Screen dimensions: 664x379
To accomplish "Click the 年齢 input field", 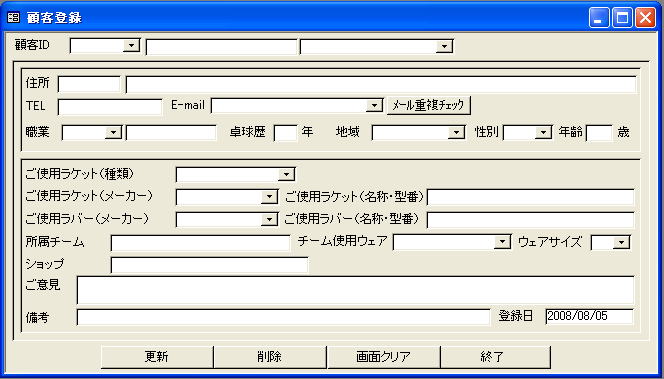I will click(x=599, y=133).
